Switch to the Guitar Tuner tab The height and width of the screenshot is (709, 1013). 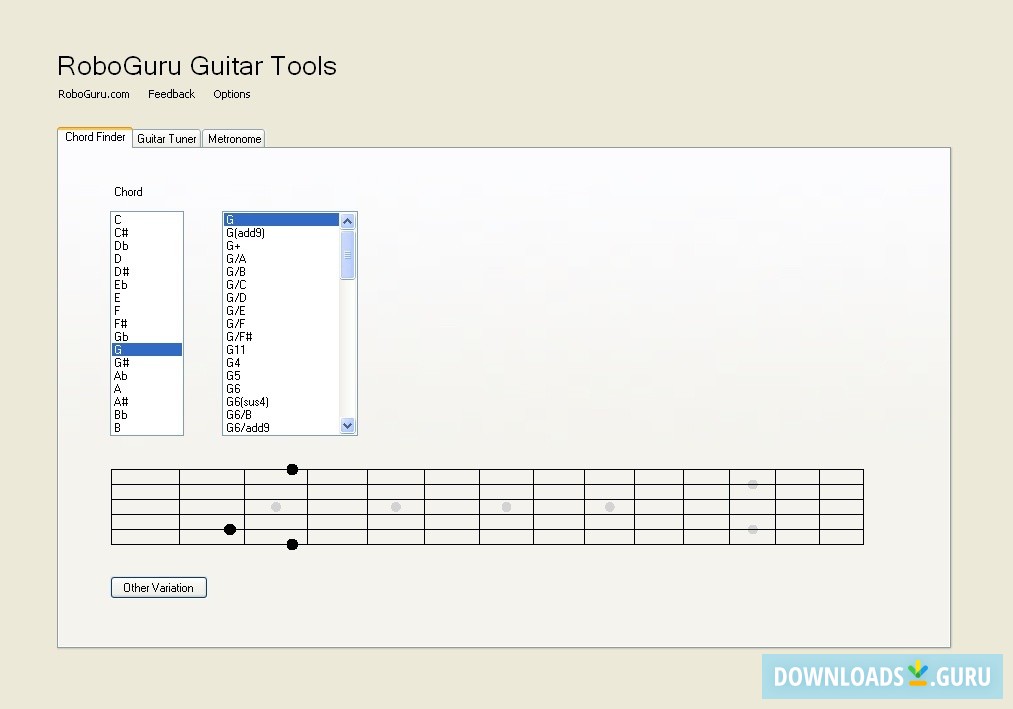[167, 138]
